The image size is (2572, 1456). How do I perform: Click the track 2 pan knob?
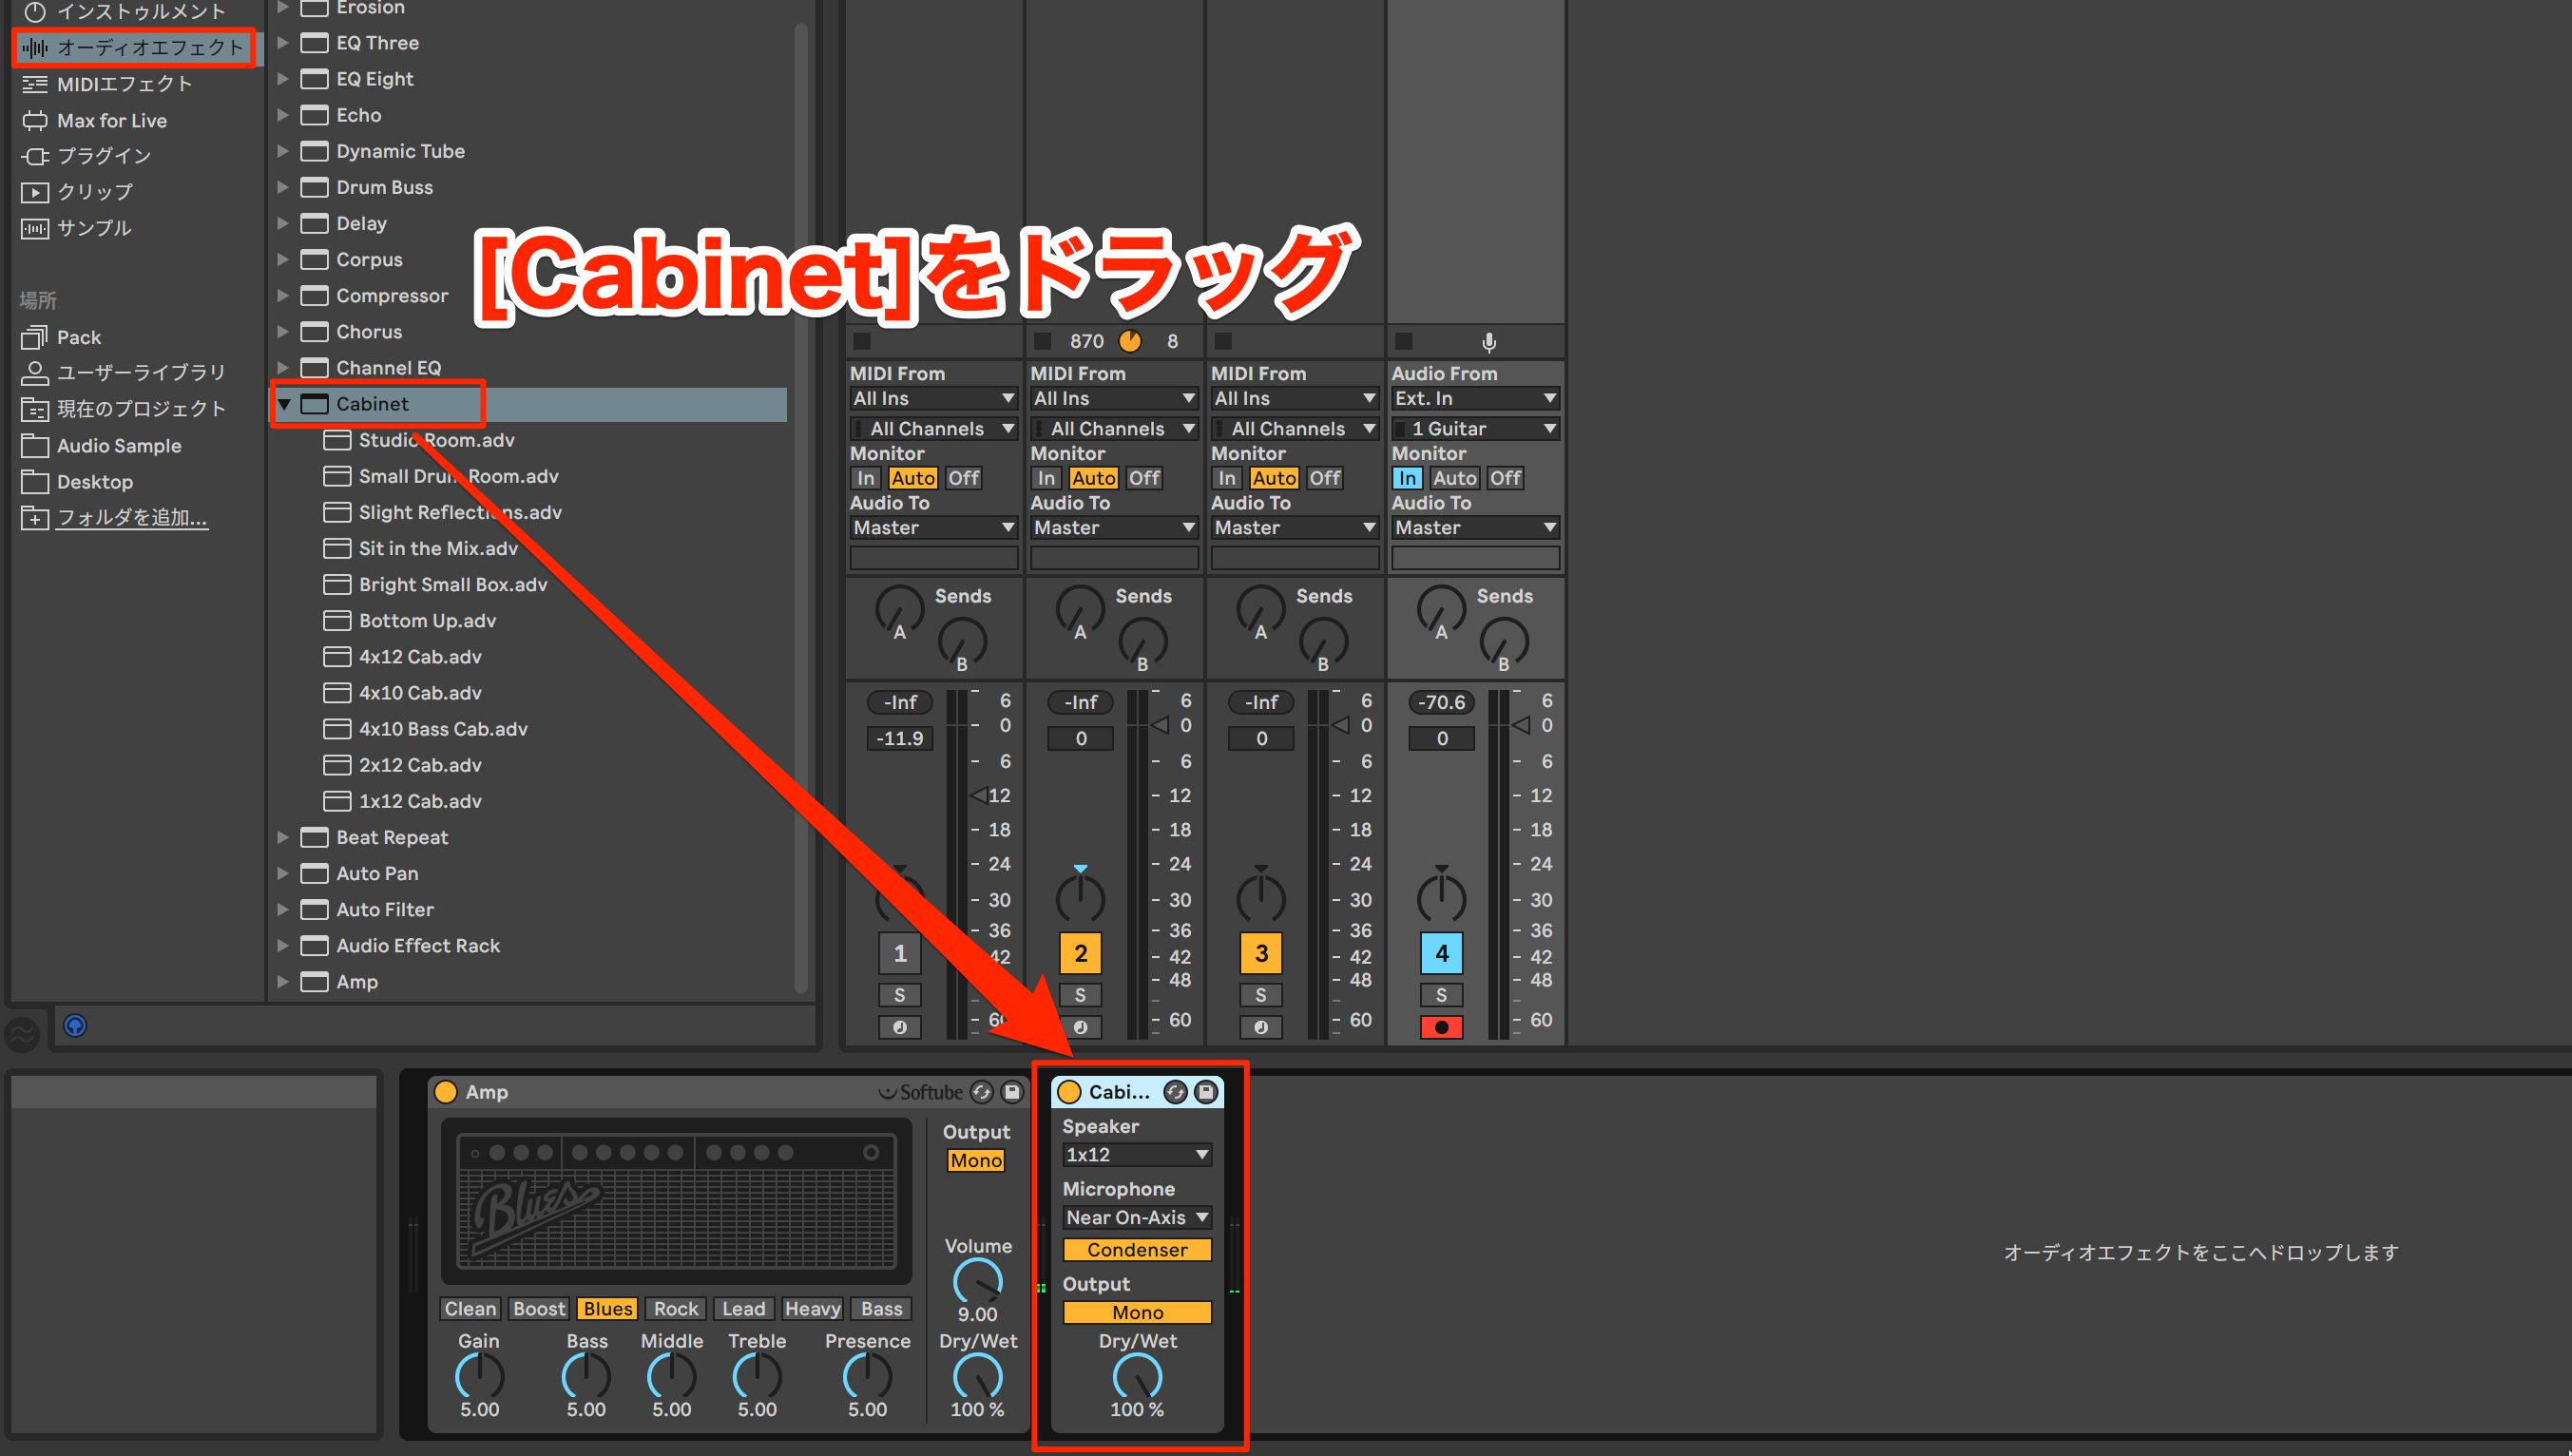click(x=1080, y=897)
